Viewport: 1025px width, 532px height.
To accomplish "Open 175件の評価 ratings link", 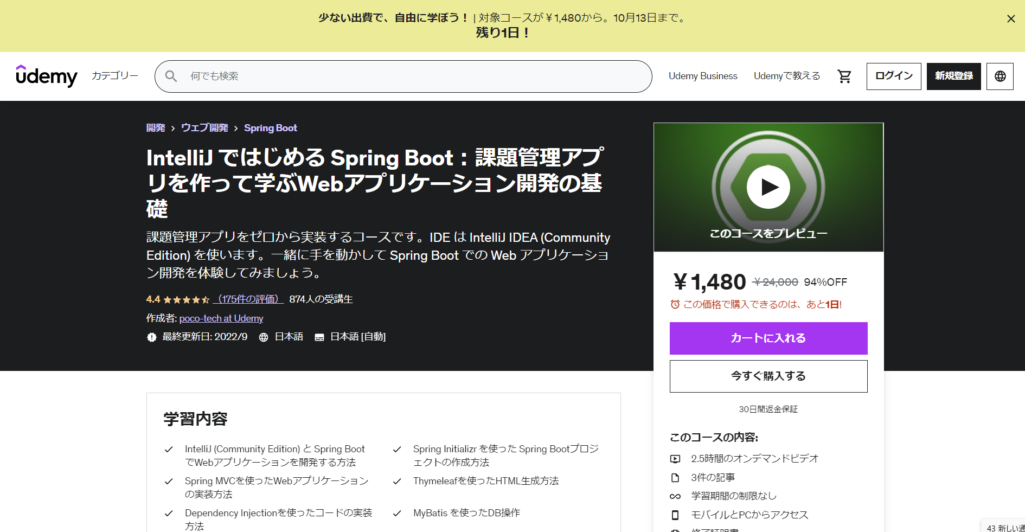I will (x=249, y=299).
